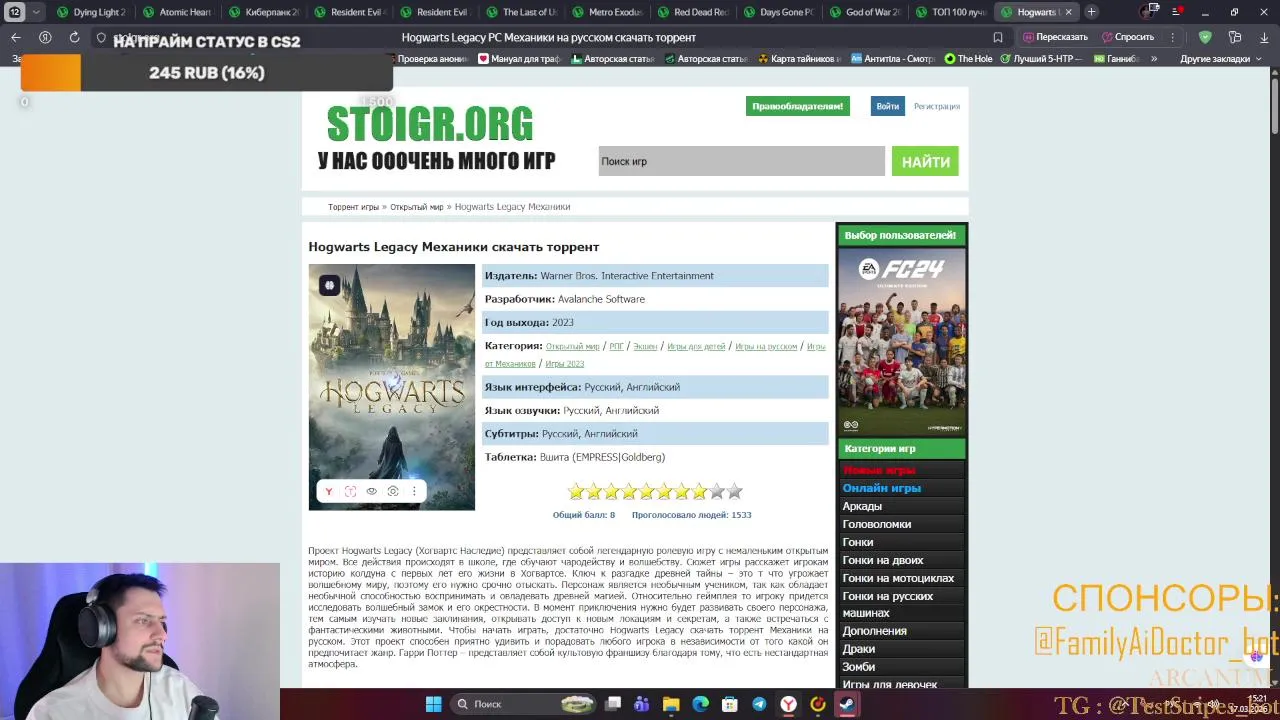Open the Игры 2023 category link
1280x720 pixels.
click(x=564, y=364)
